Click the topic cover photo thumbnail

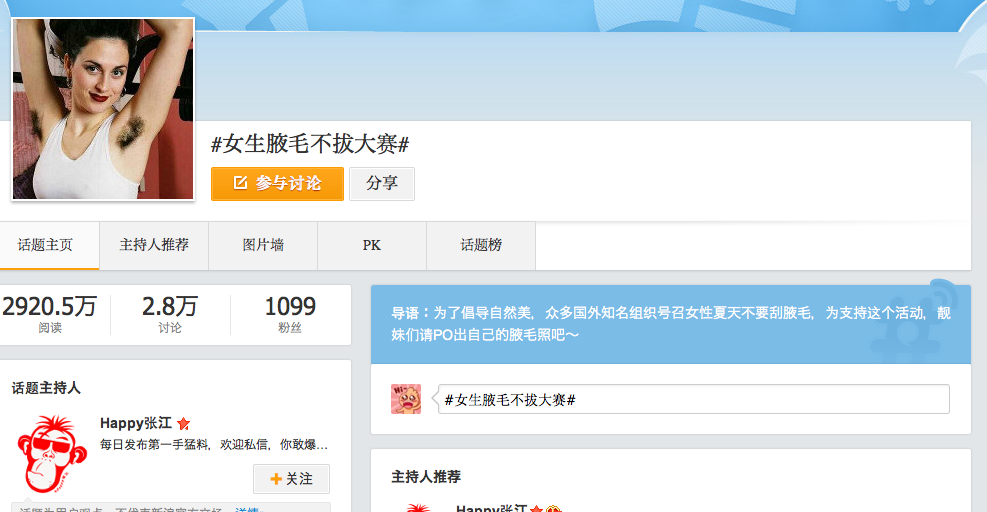click(102, 108)
